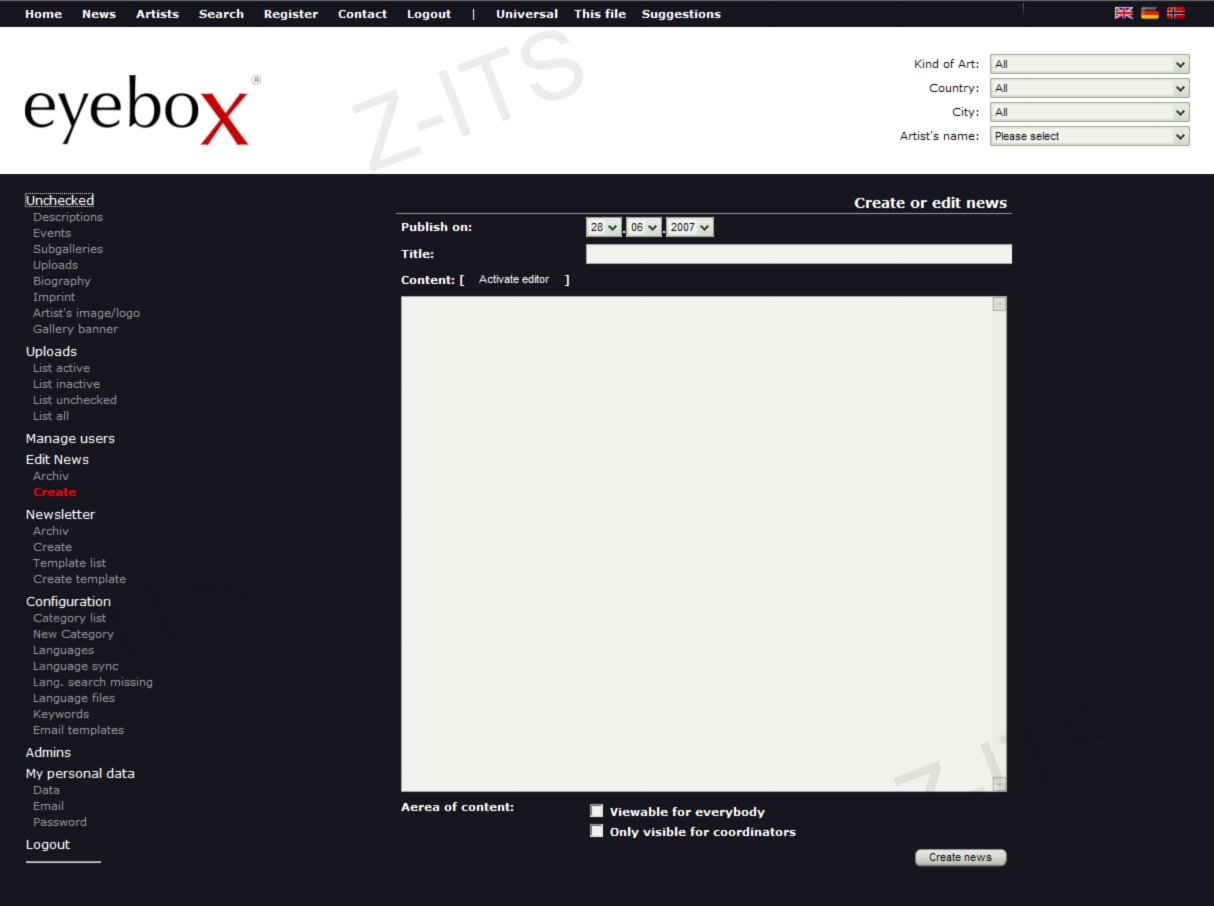Open the Kind of Art dropdown
This screenshot has width=1214, height=906.
(1089, 64)
